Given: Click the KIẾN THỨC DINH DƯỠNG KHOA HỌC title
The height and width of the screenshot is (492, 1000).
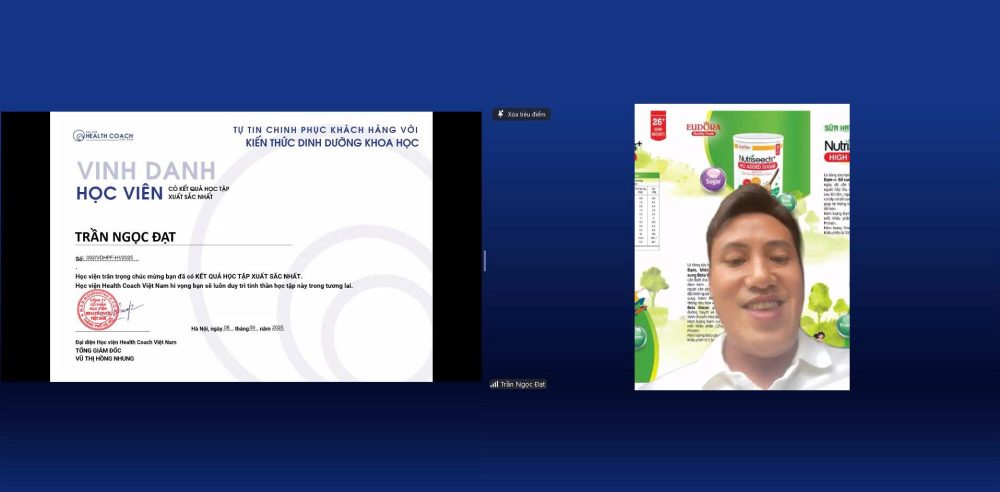Looking at the screenshot, I should pos(332,143).
